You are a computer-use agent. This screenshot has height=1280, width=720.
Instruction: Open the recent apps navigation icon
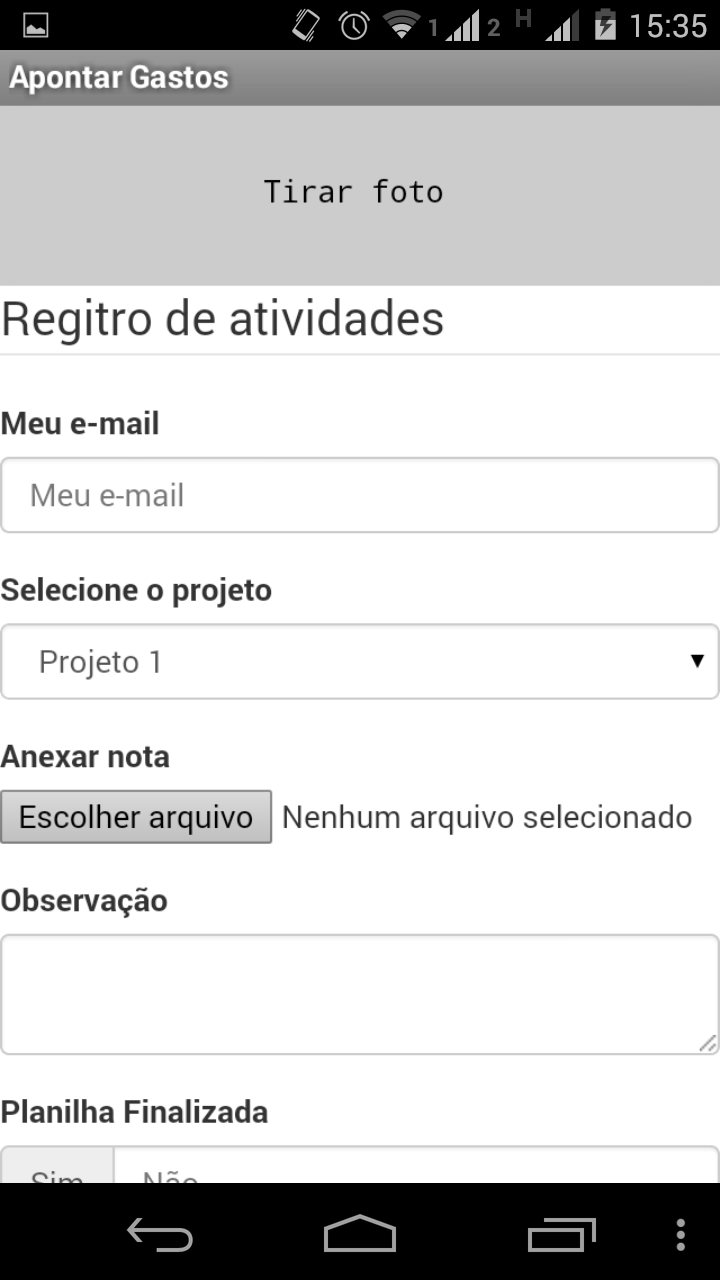tap(561, 1235)
